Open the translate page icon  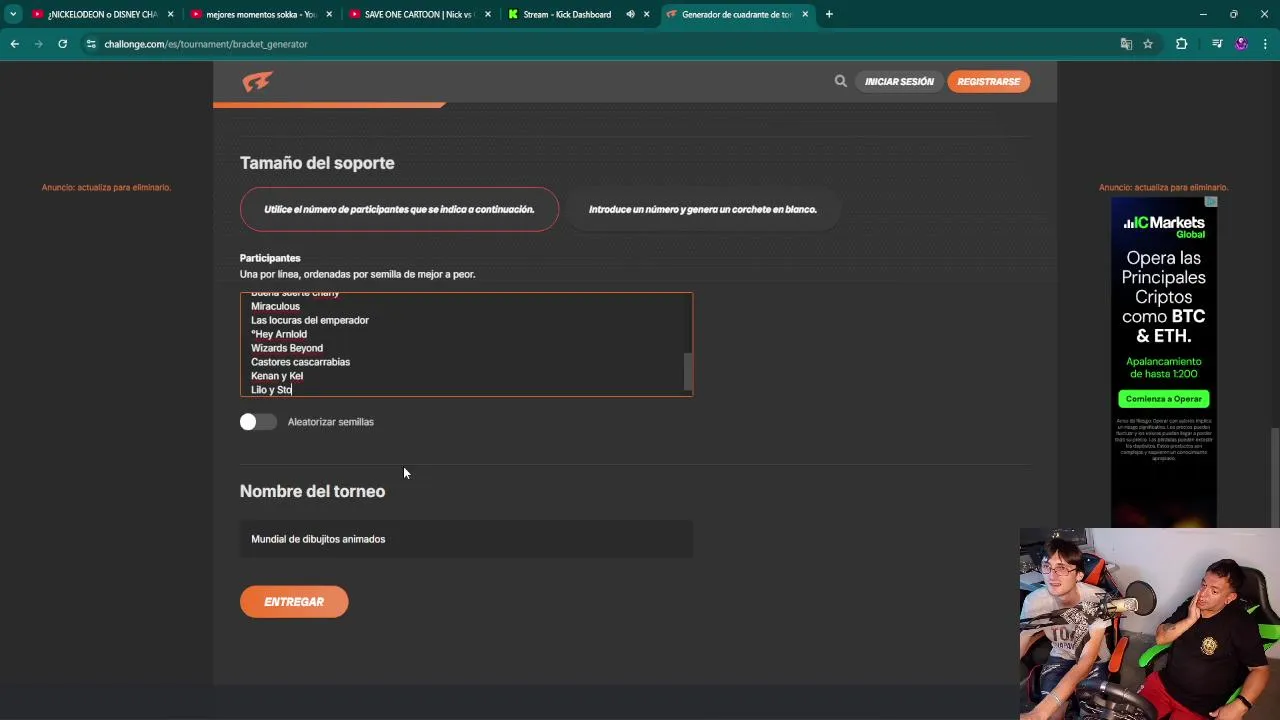click(x=1126, y=44)
